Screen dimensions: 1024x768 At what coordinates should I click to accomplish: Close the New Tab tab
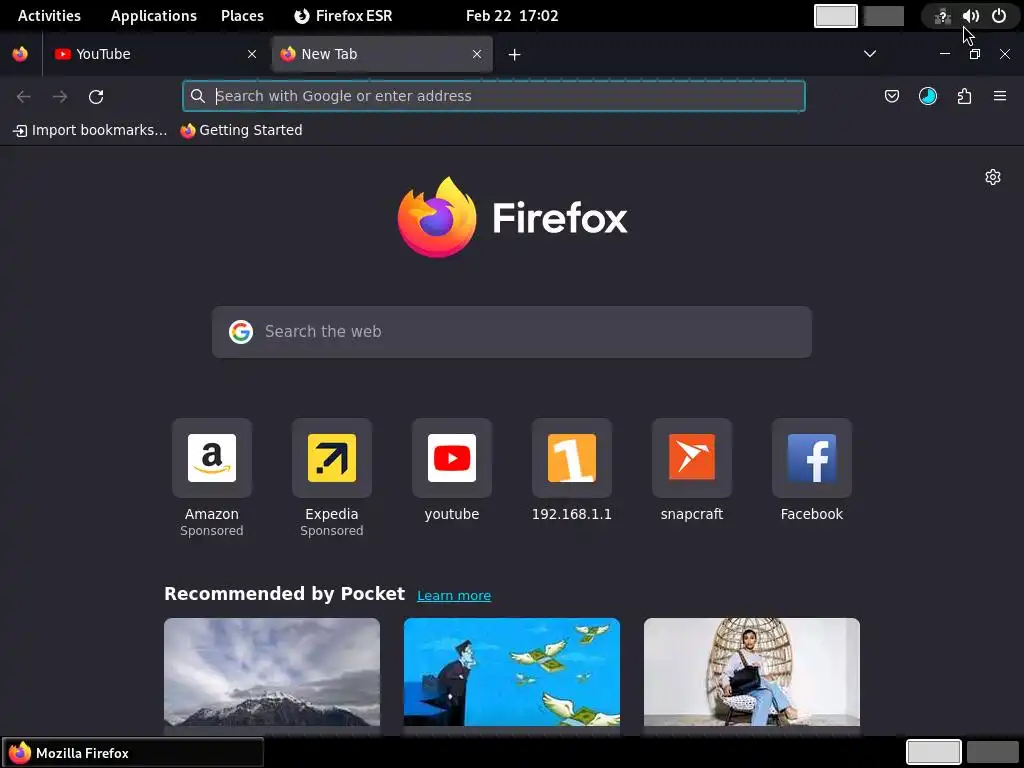tap(477, 54)
